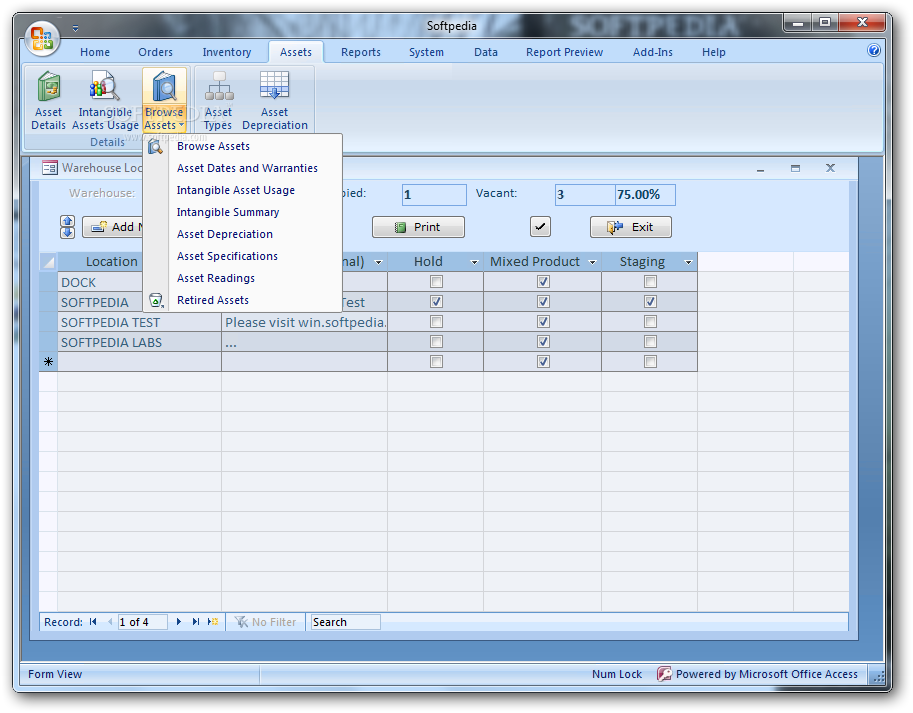Toggle Mixed Product for SOFTPEDIA TEST row
Image resolution: width=913 pixels, height=713 pixels.
(x=543, y=321)
